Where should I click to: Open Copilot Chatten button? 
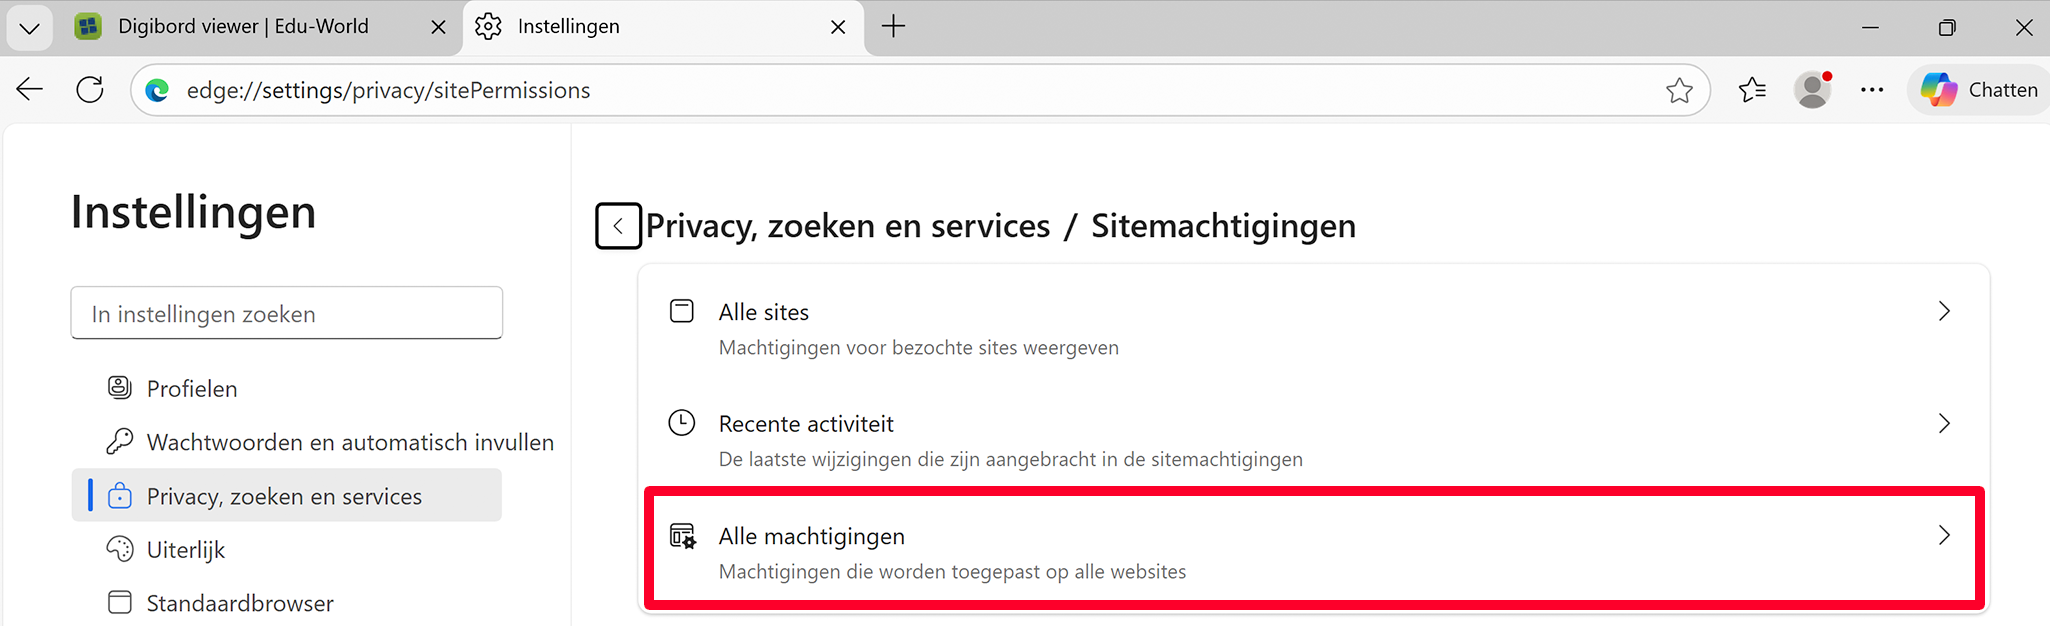(1980, 90)
